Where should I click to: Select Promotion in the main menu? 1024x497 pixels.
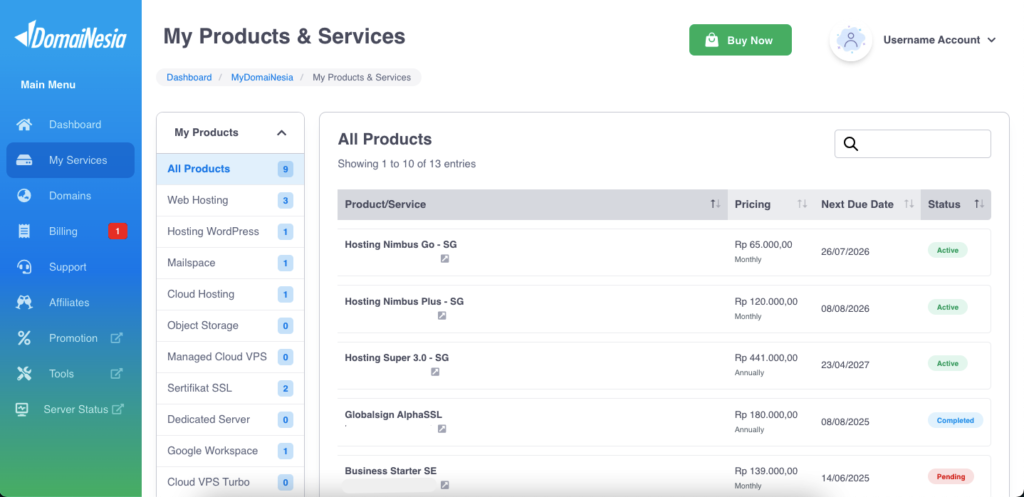[x=71, y=338]
